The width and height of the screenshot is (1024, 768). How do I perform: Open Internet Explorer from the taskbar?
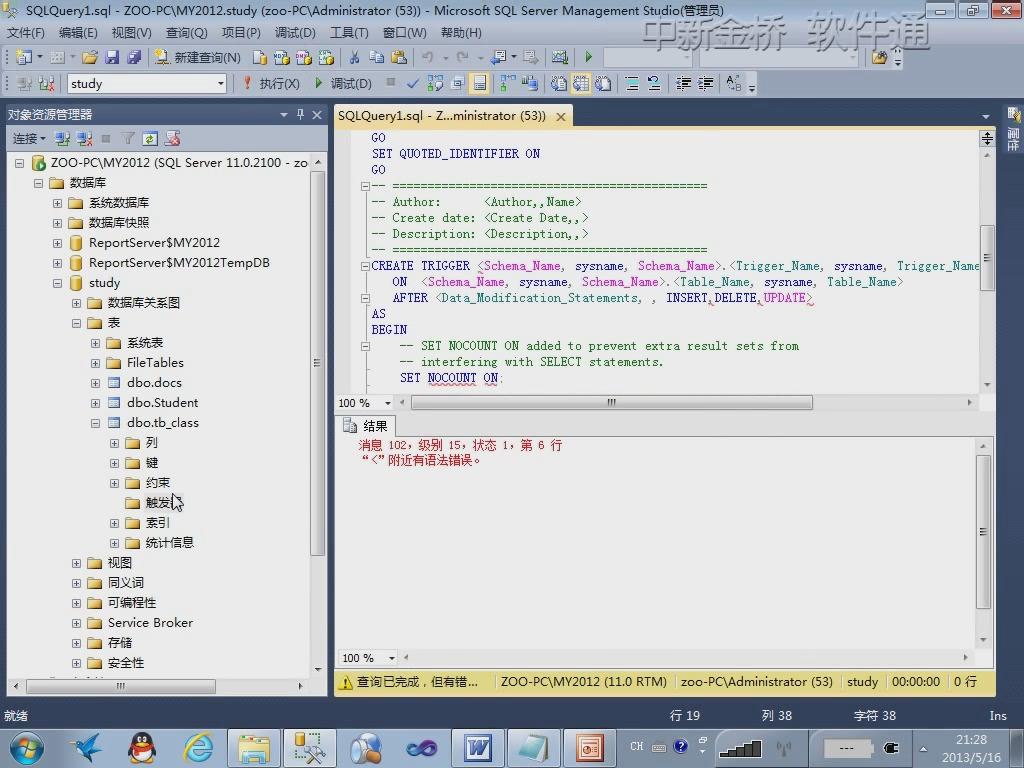(x=199, y=748)
